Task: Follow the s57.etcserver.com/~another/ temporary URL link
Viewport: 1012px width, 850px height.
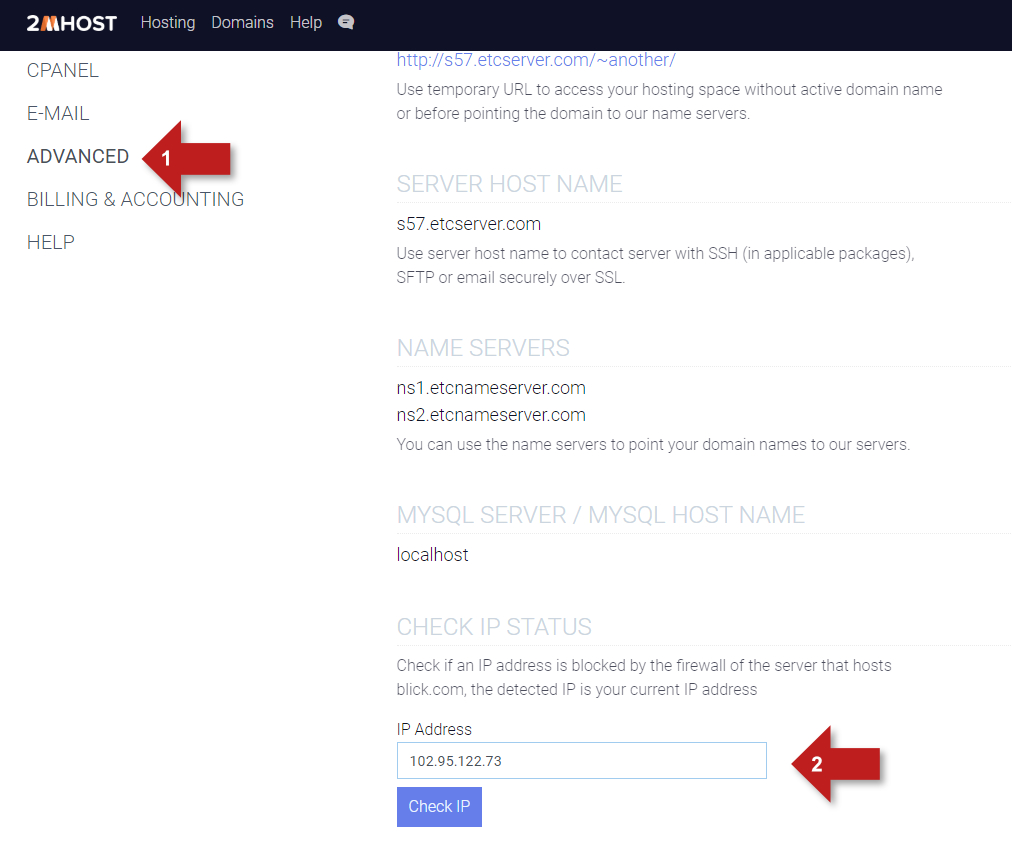Action: [x=536, y=60]
